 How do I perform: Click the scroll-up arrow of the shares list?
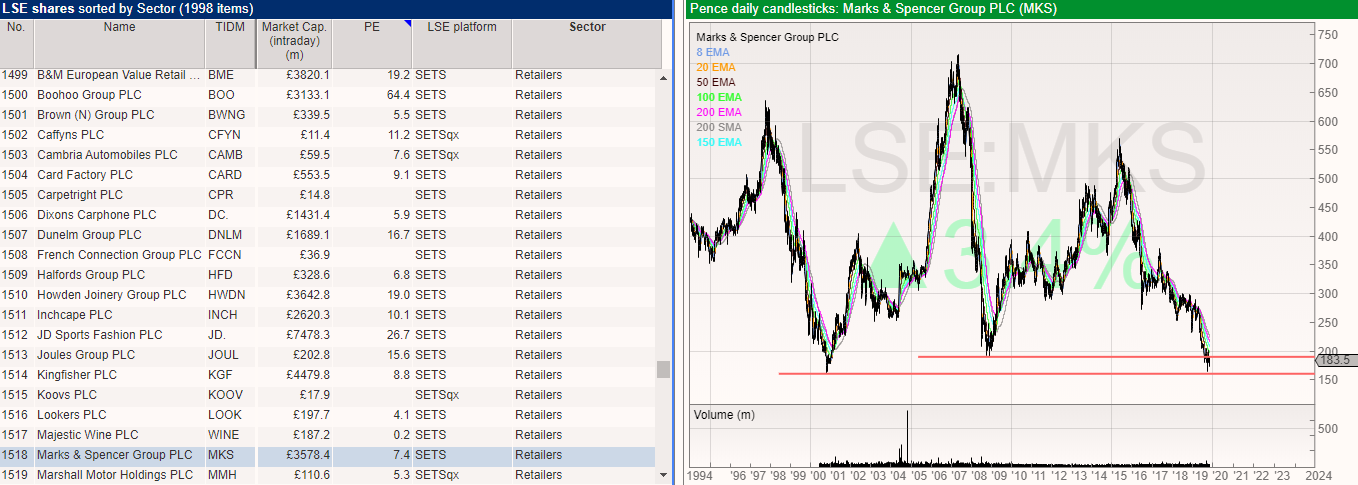[x=662, y=76]
